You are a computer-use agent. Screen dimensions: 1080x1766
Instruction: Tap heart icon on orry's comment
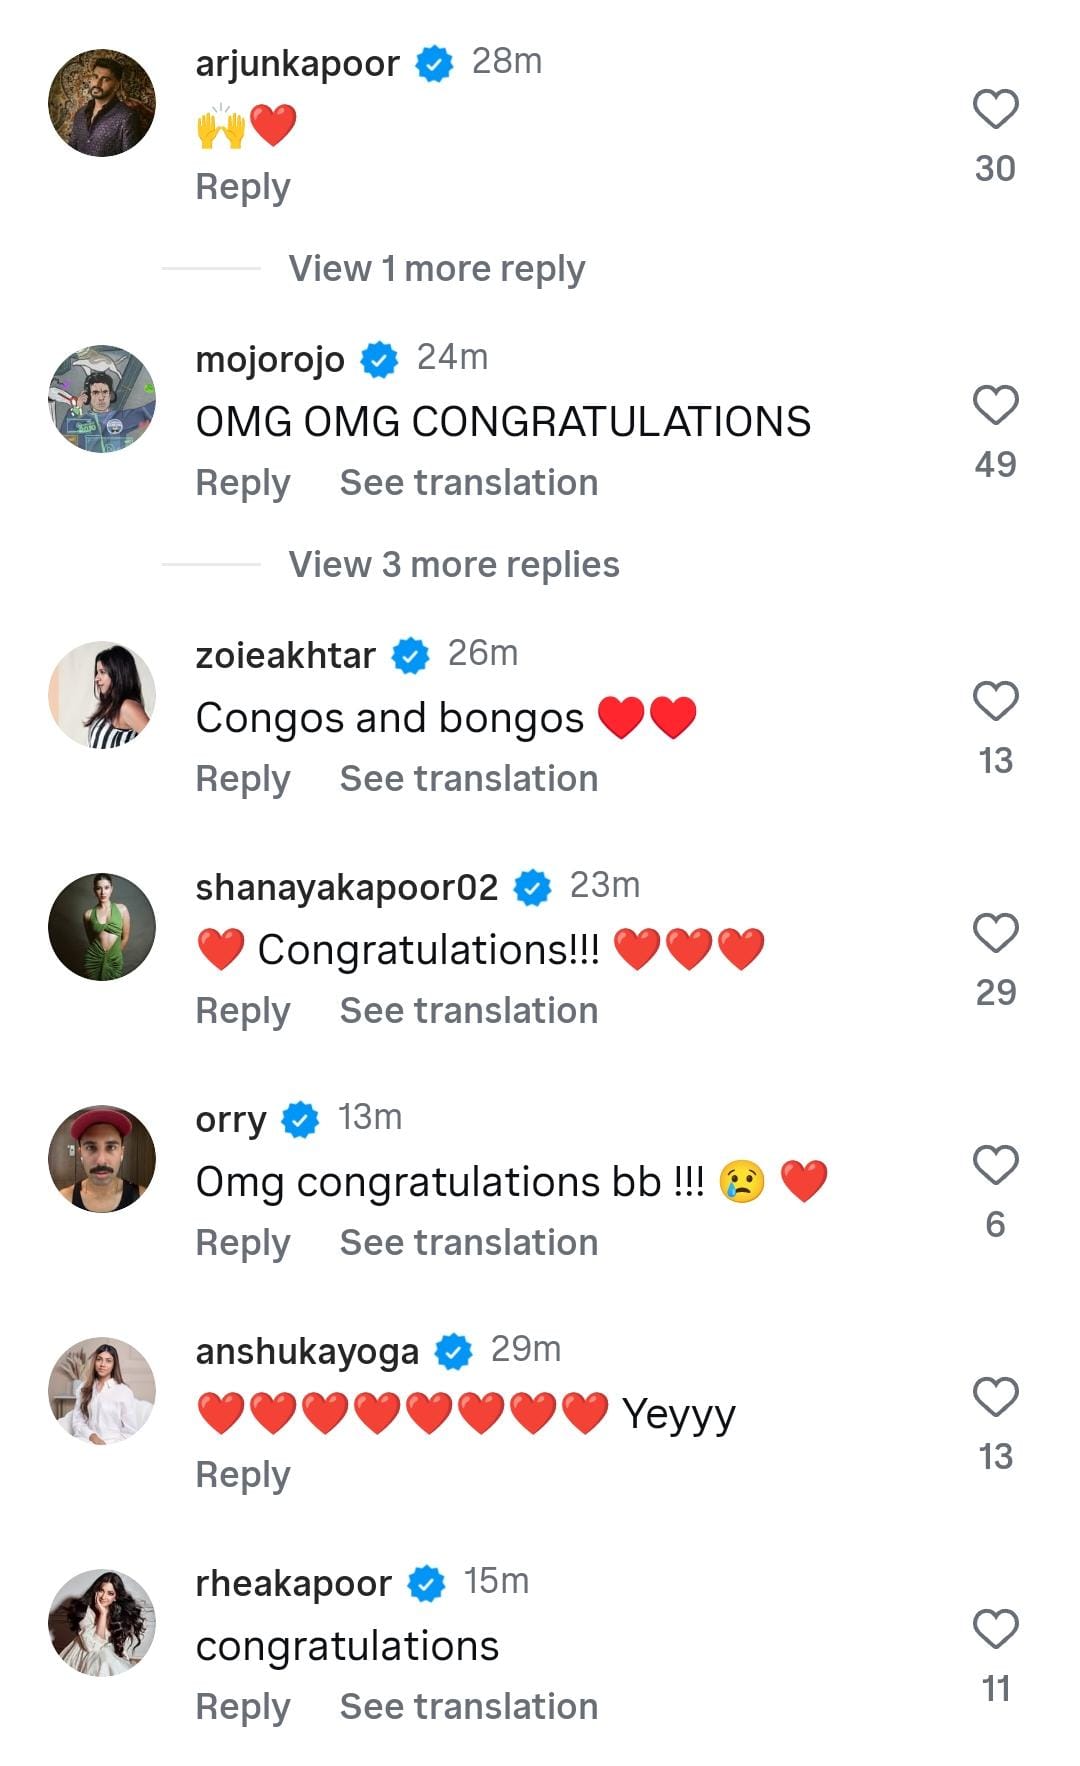point(995,1165)
